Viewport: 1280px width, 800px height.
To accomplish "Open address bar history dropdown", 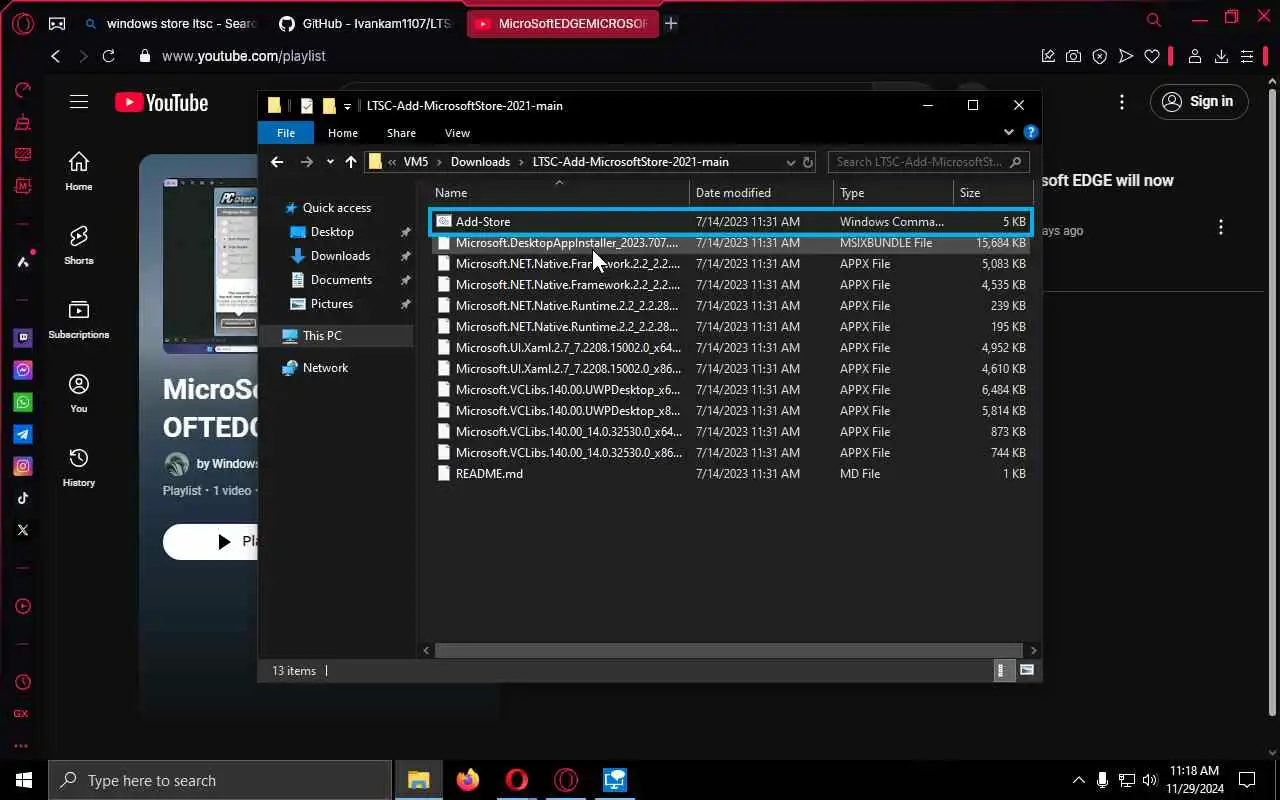I will [x=790, y=162].
